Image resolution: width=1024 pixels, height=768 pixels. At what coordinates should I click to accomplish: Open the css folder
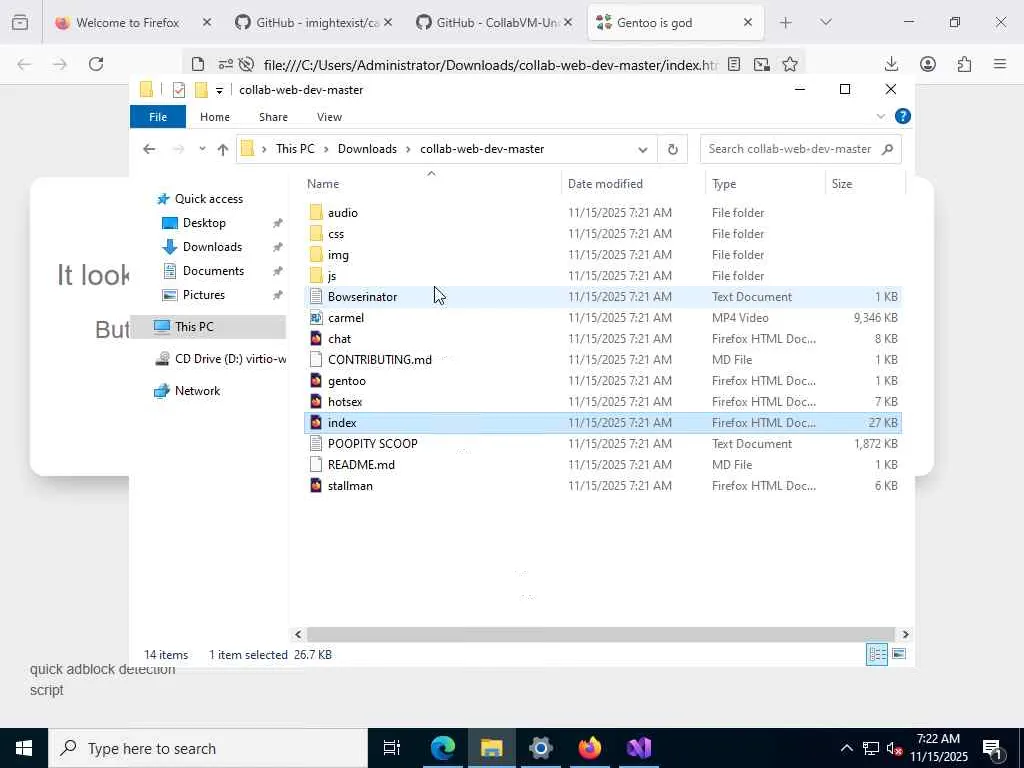tap(336, 234)
